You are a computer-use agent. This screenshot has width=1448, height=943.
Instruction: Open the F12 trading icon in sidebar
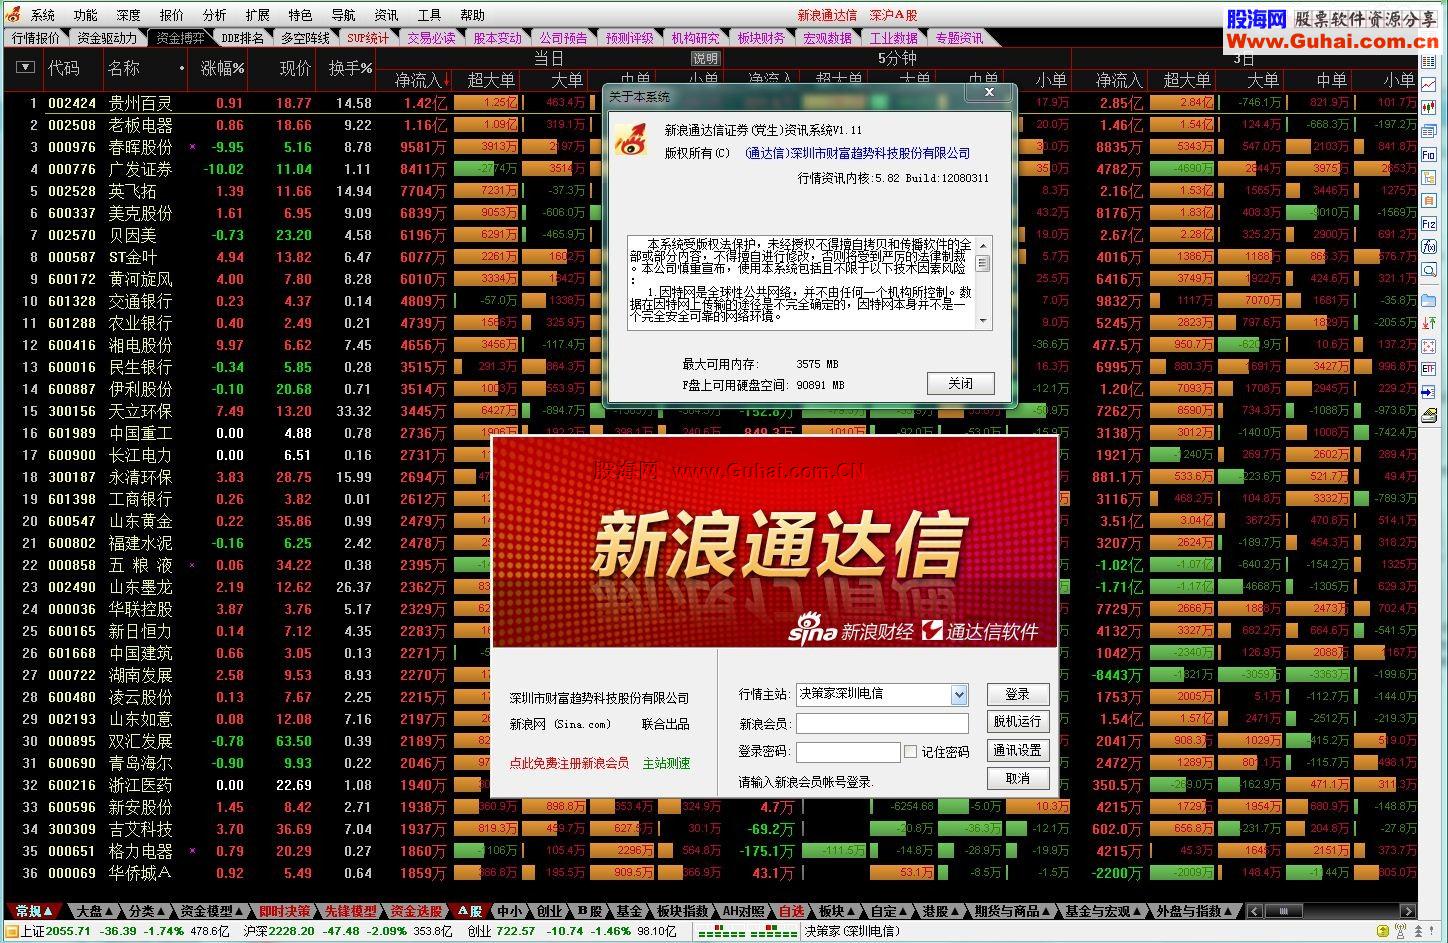click(1429, 224)
